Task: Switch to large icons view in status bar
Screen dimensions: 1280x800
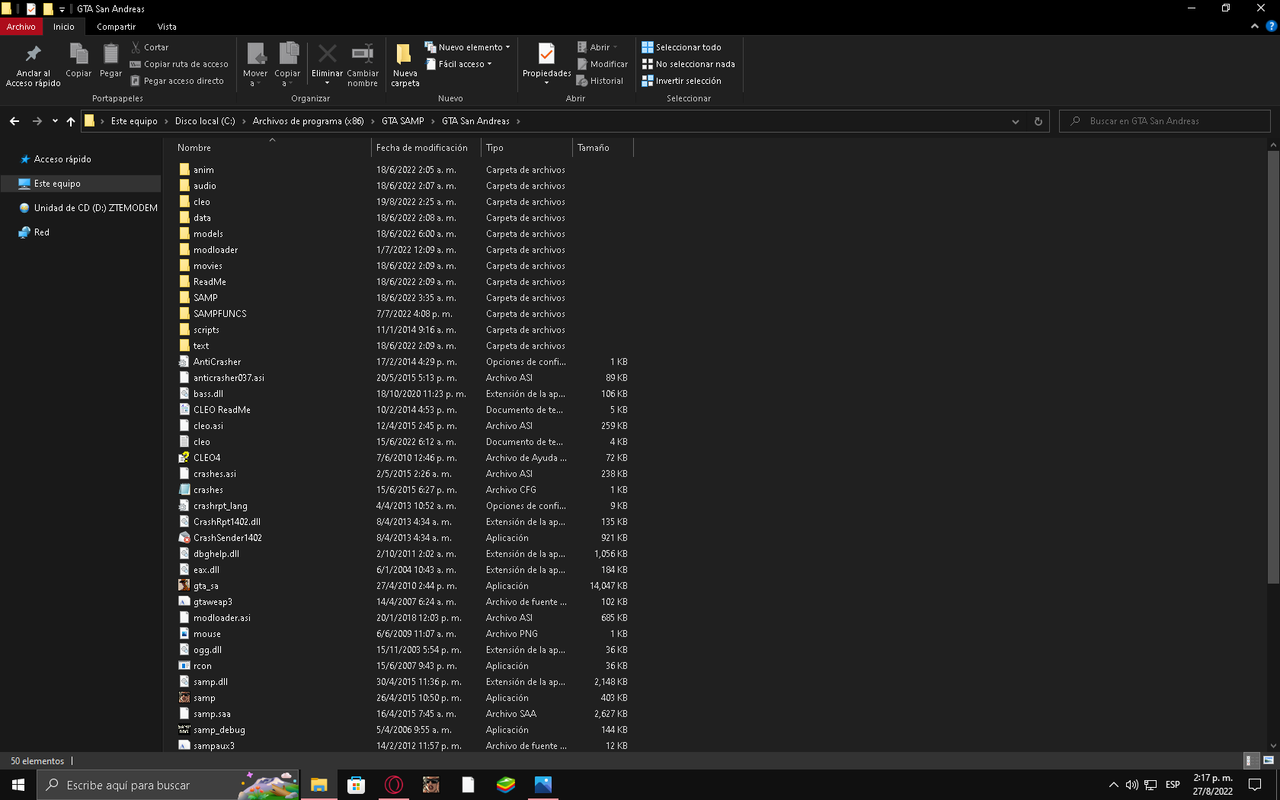Action: pos(1268,761)
